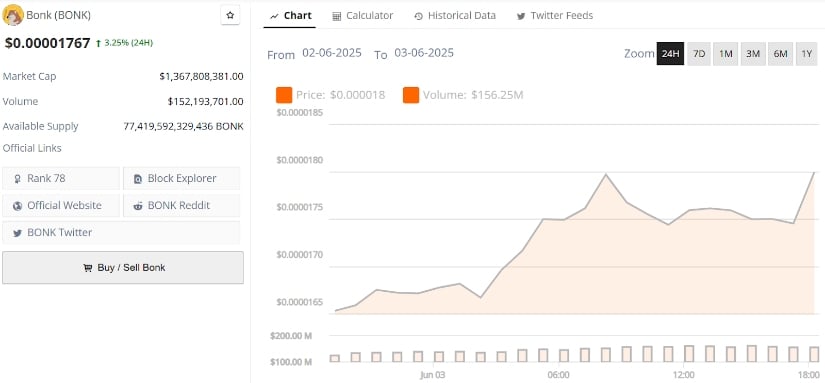Click the Block Explorer document icon
The image size is (825, 383).
click(x=138, y=179)
